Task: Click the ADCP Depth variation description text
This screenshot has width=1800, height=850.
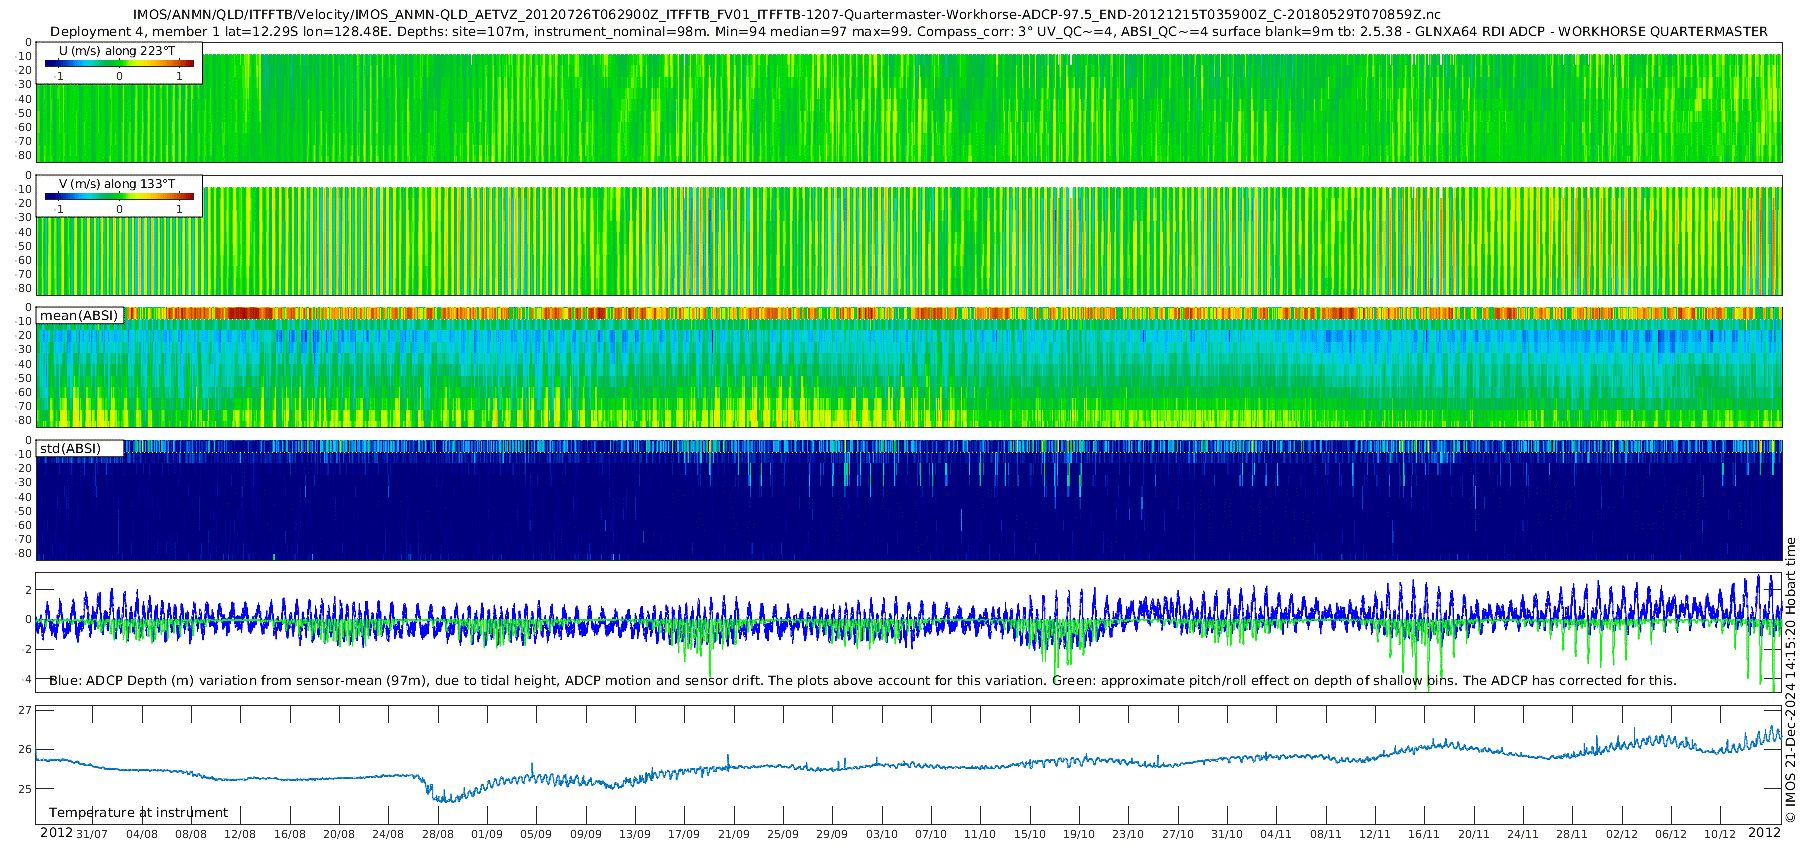Action: pyautogui.click(x=862, y=681)
